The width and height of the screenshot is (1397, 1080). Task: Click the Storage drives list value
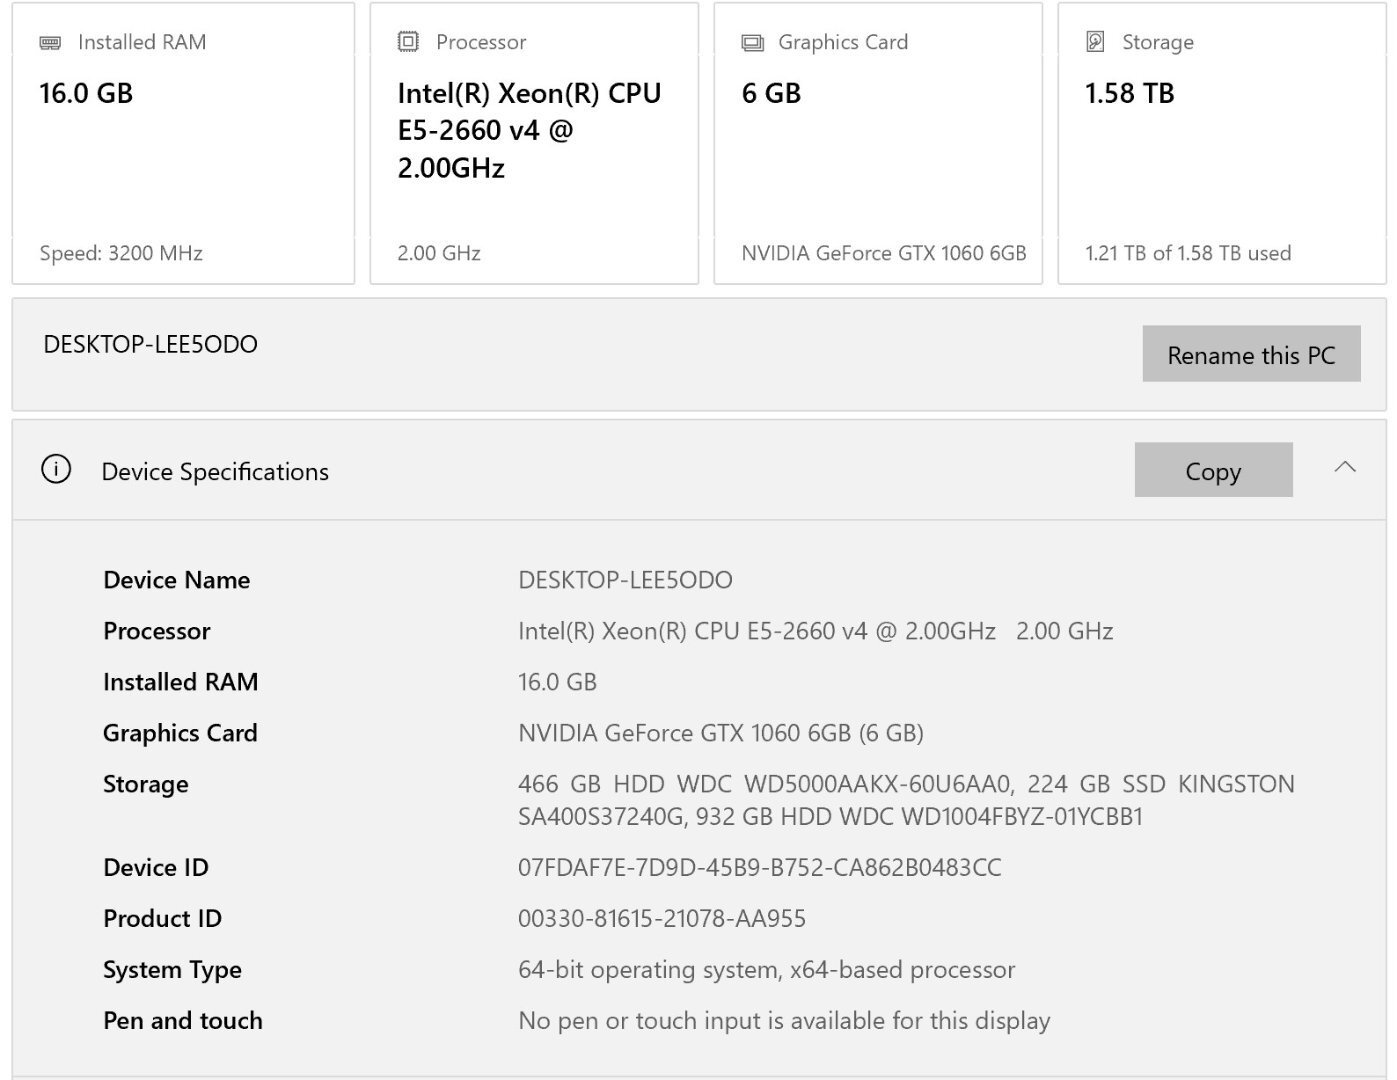pos(905,800)
